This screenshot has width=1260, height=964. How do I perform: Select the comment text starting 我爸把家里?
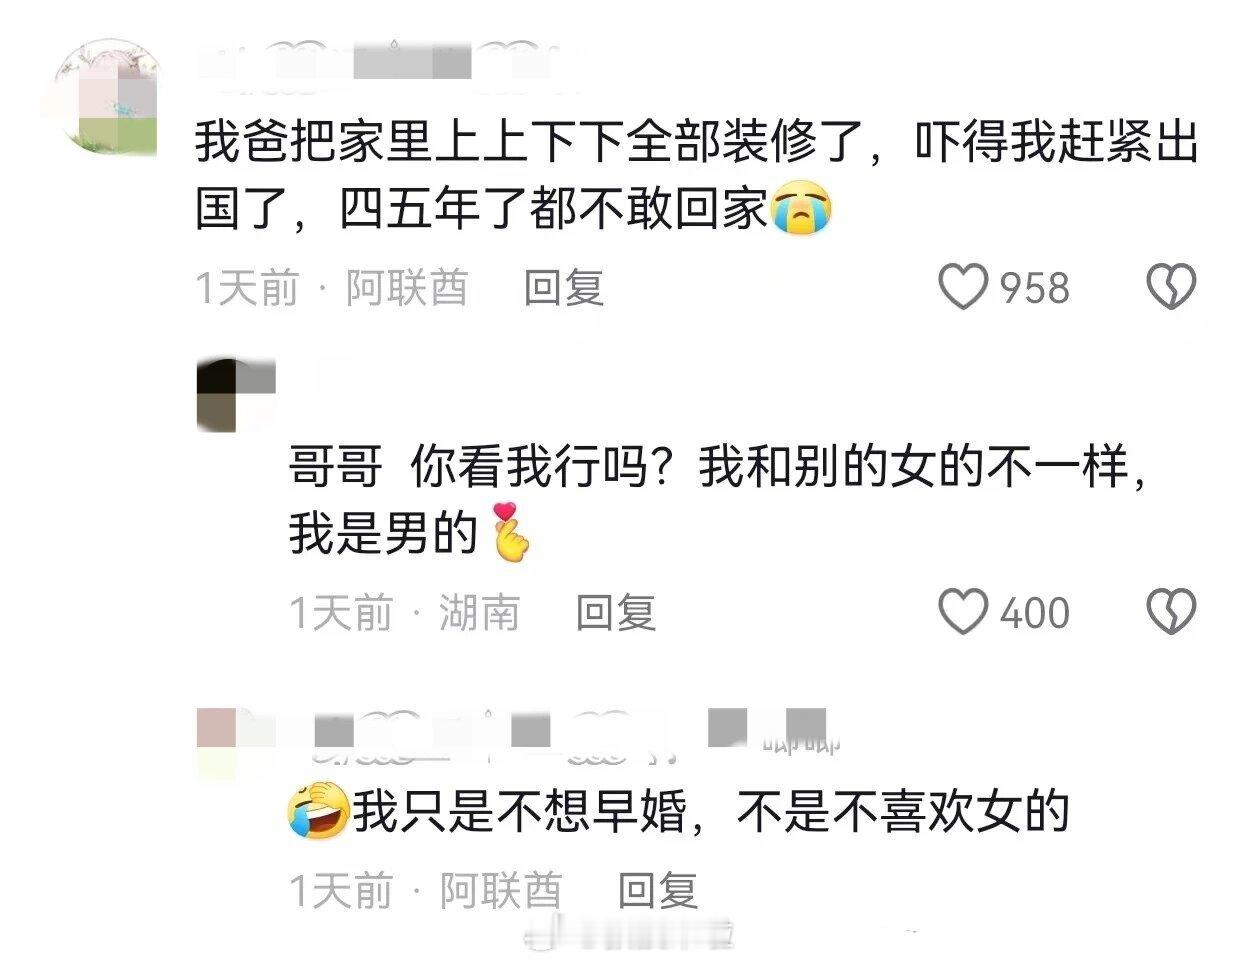point(696,178)
